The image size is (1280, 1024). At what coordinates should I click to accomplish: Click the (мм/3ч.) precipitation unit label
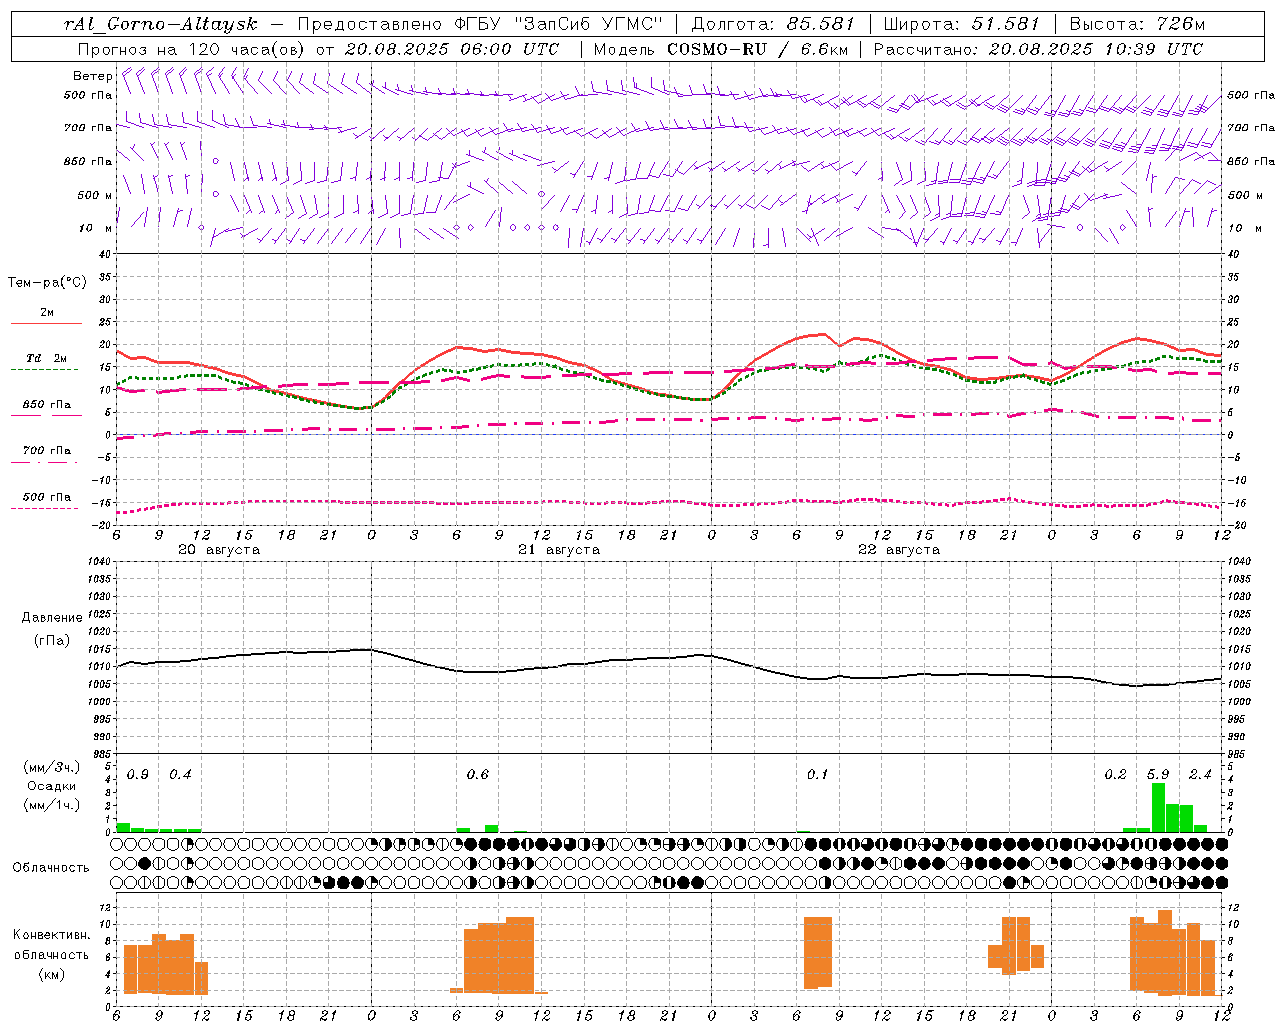[x=52, y=767]
